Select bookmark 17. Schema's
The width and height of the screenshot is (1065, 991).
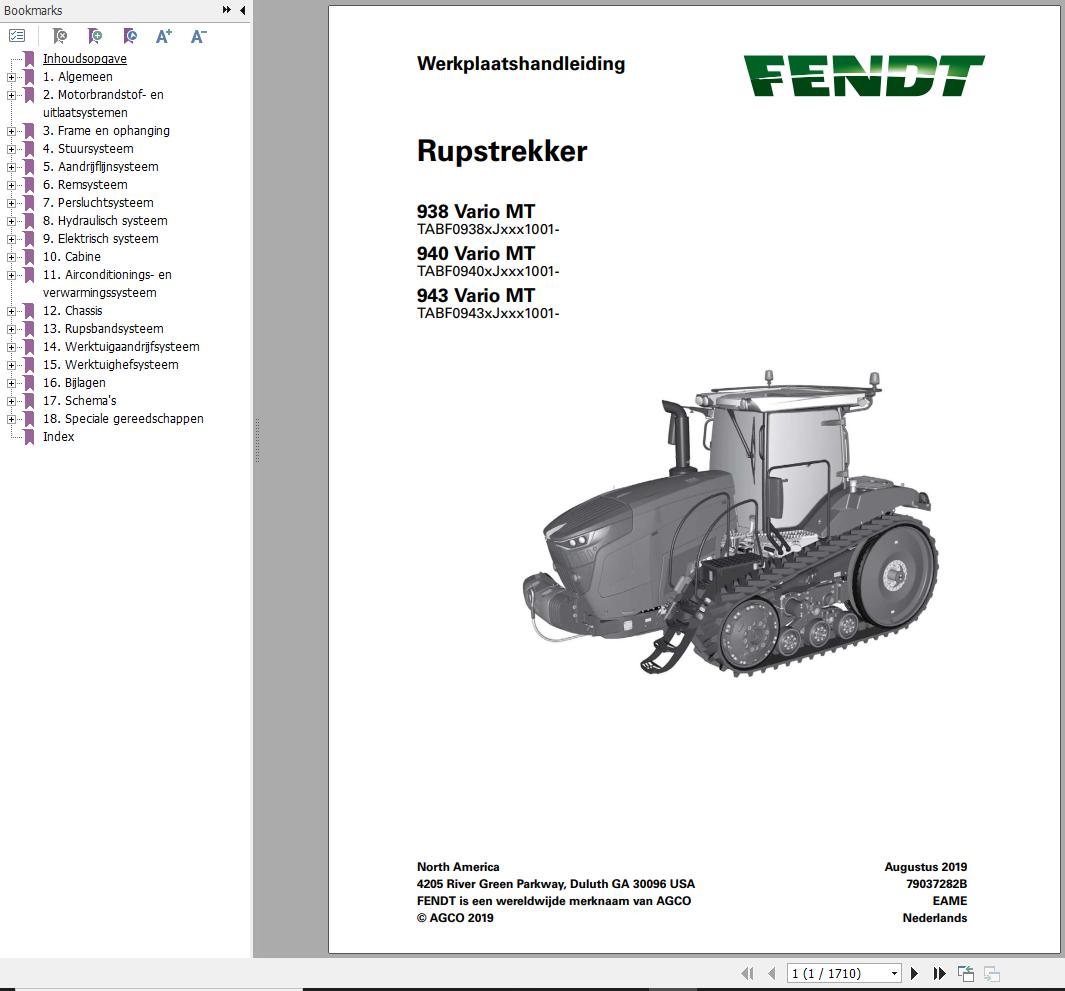[79, 401]
